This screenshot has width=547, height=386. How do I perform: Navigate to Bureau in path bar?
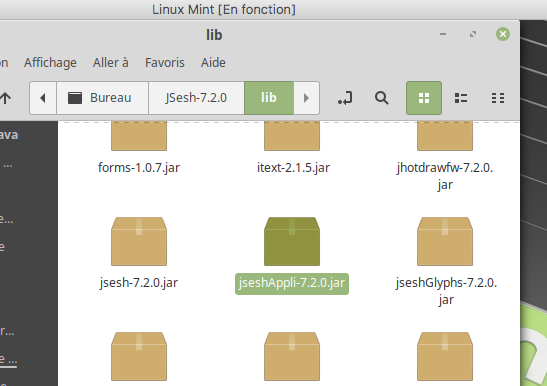click(x=103, y=98)
